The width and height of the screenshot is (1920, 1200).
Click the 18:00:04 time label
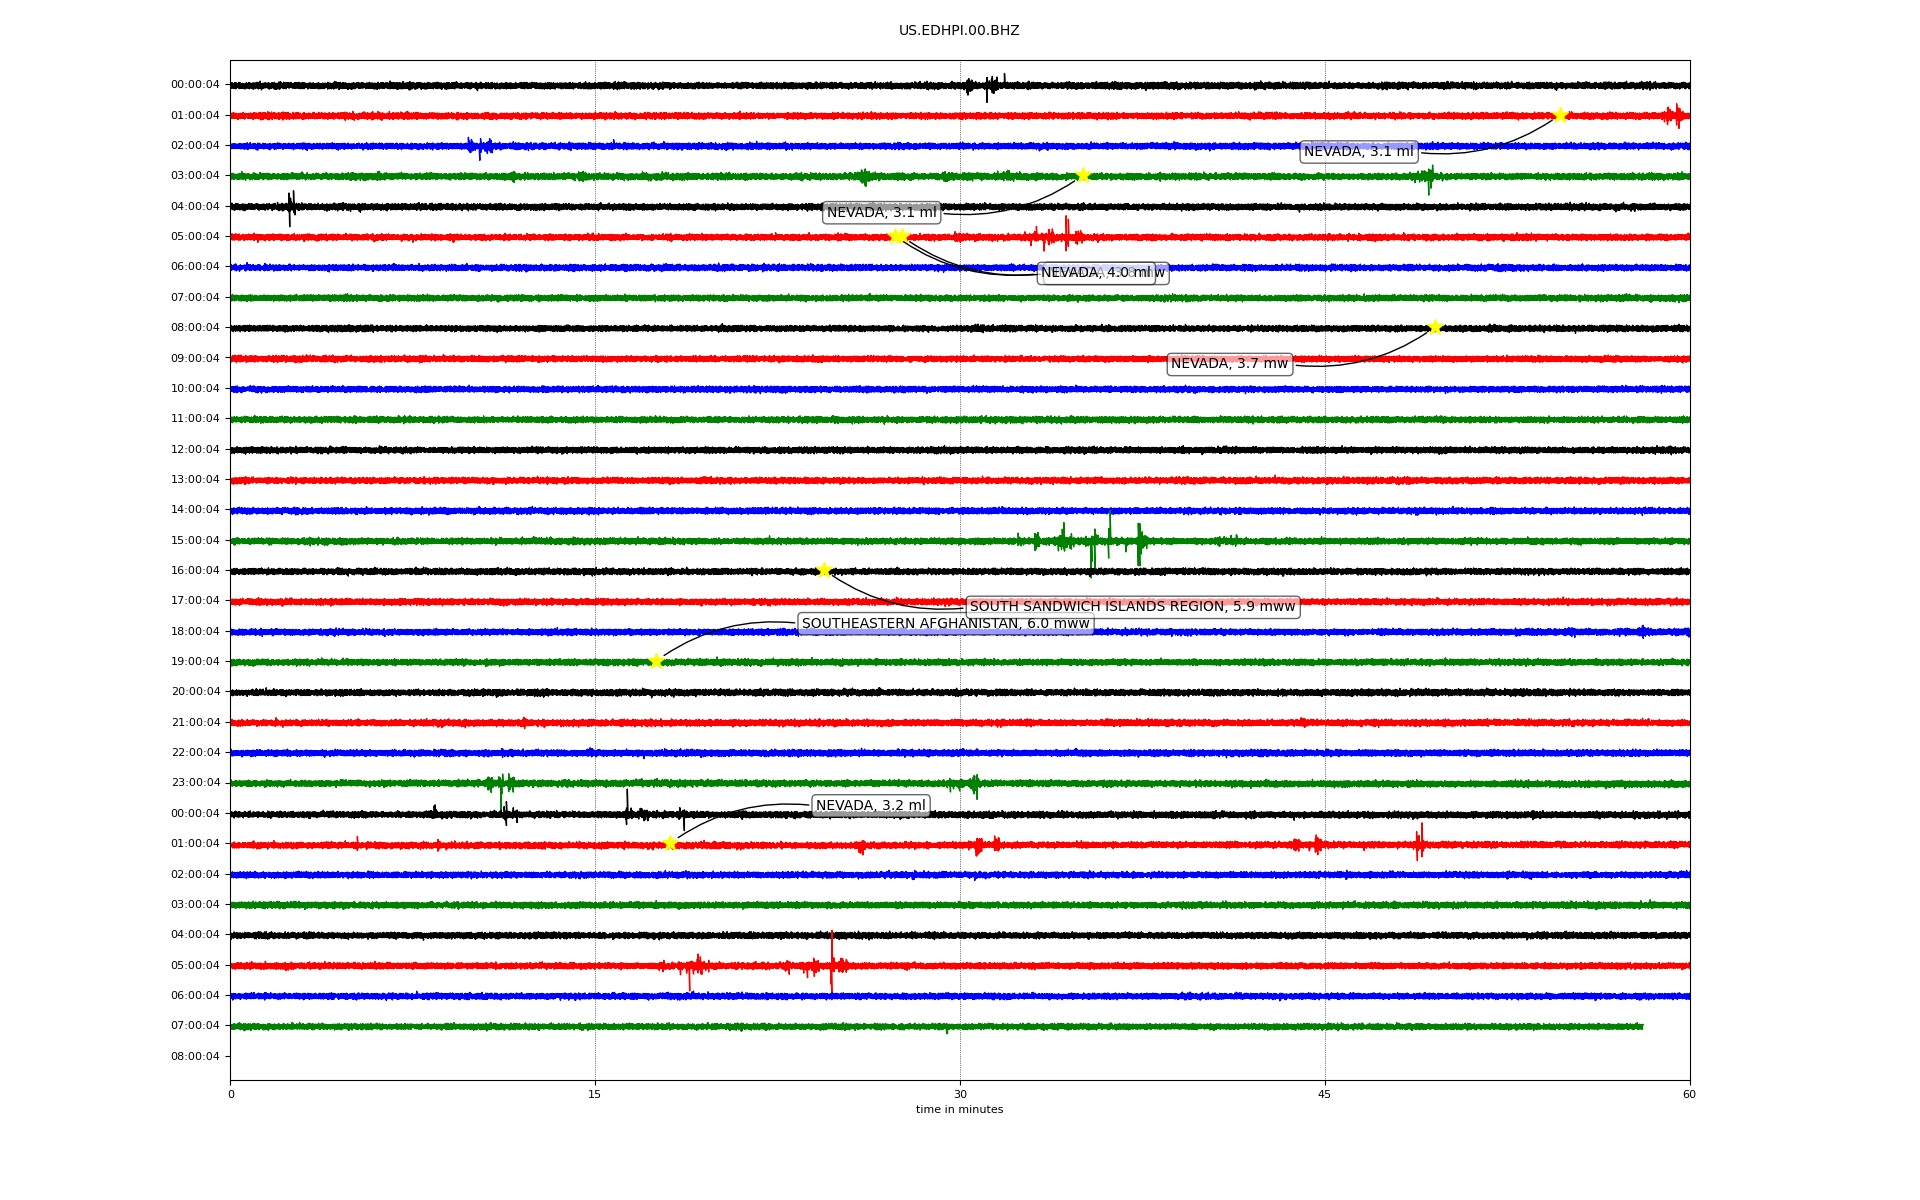tap(195, 631)
